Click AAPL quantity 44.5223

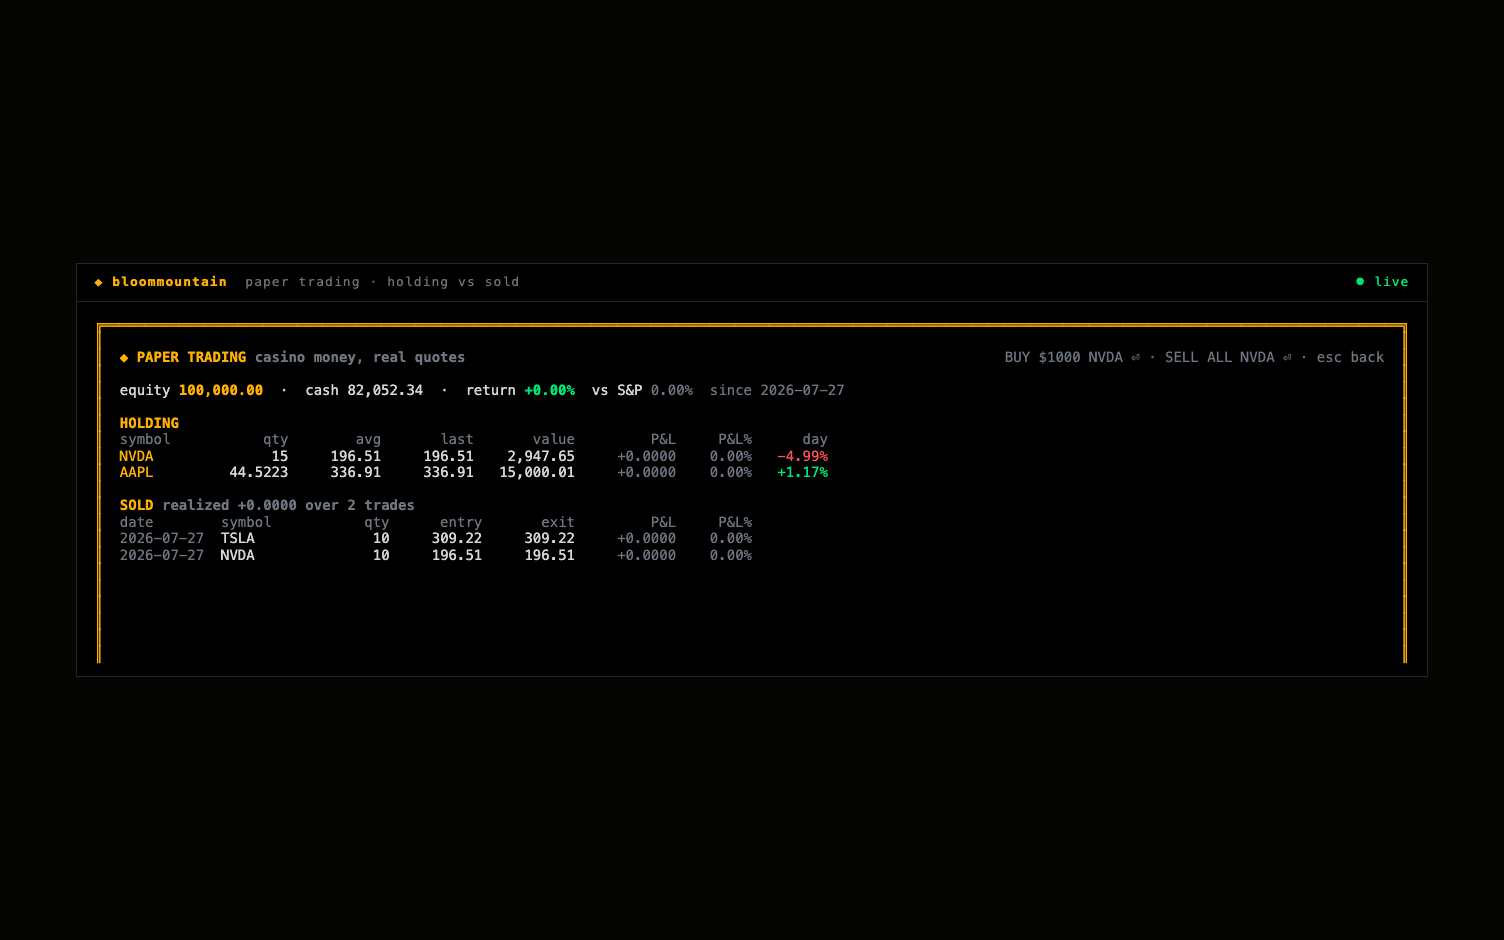(x=259, y=473)
